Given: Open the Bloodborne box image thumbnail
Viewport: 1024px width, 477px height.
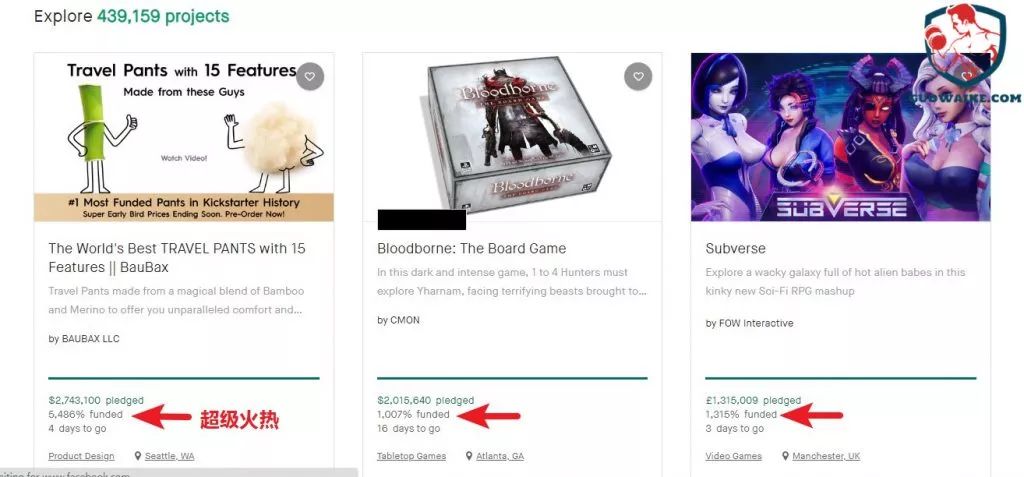Looking at the screenshot, I should coord(513,137).
